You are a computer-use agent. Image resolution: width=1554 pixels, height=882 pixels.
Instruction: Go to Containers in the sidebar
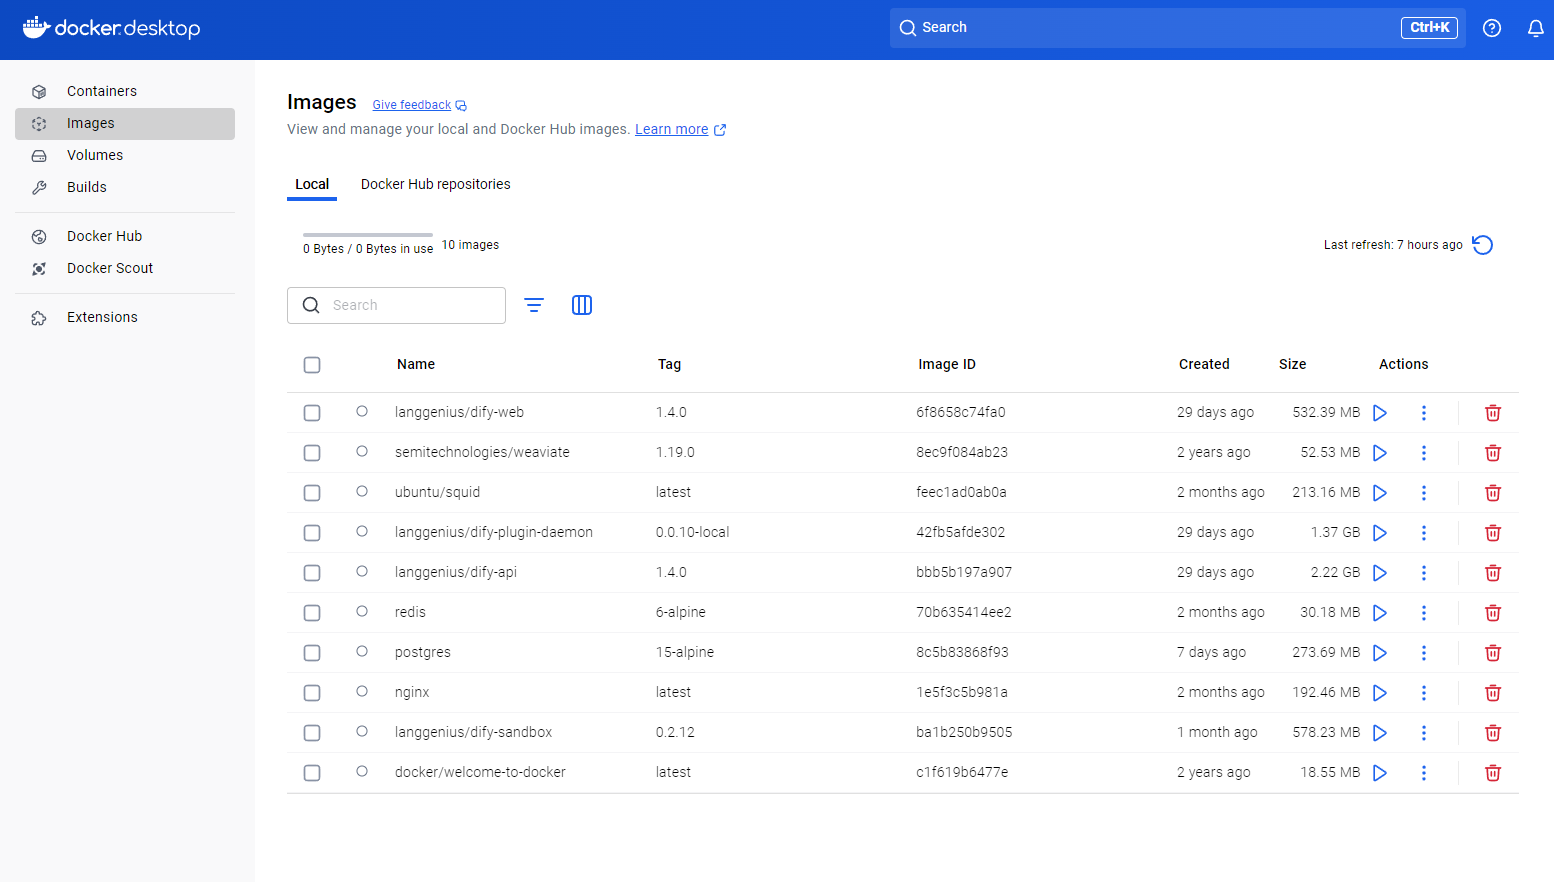(x=102, y=91)
